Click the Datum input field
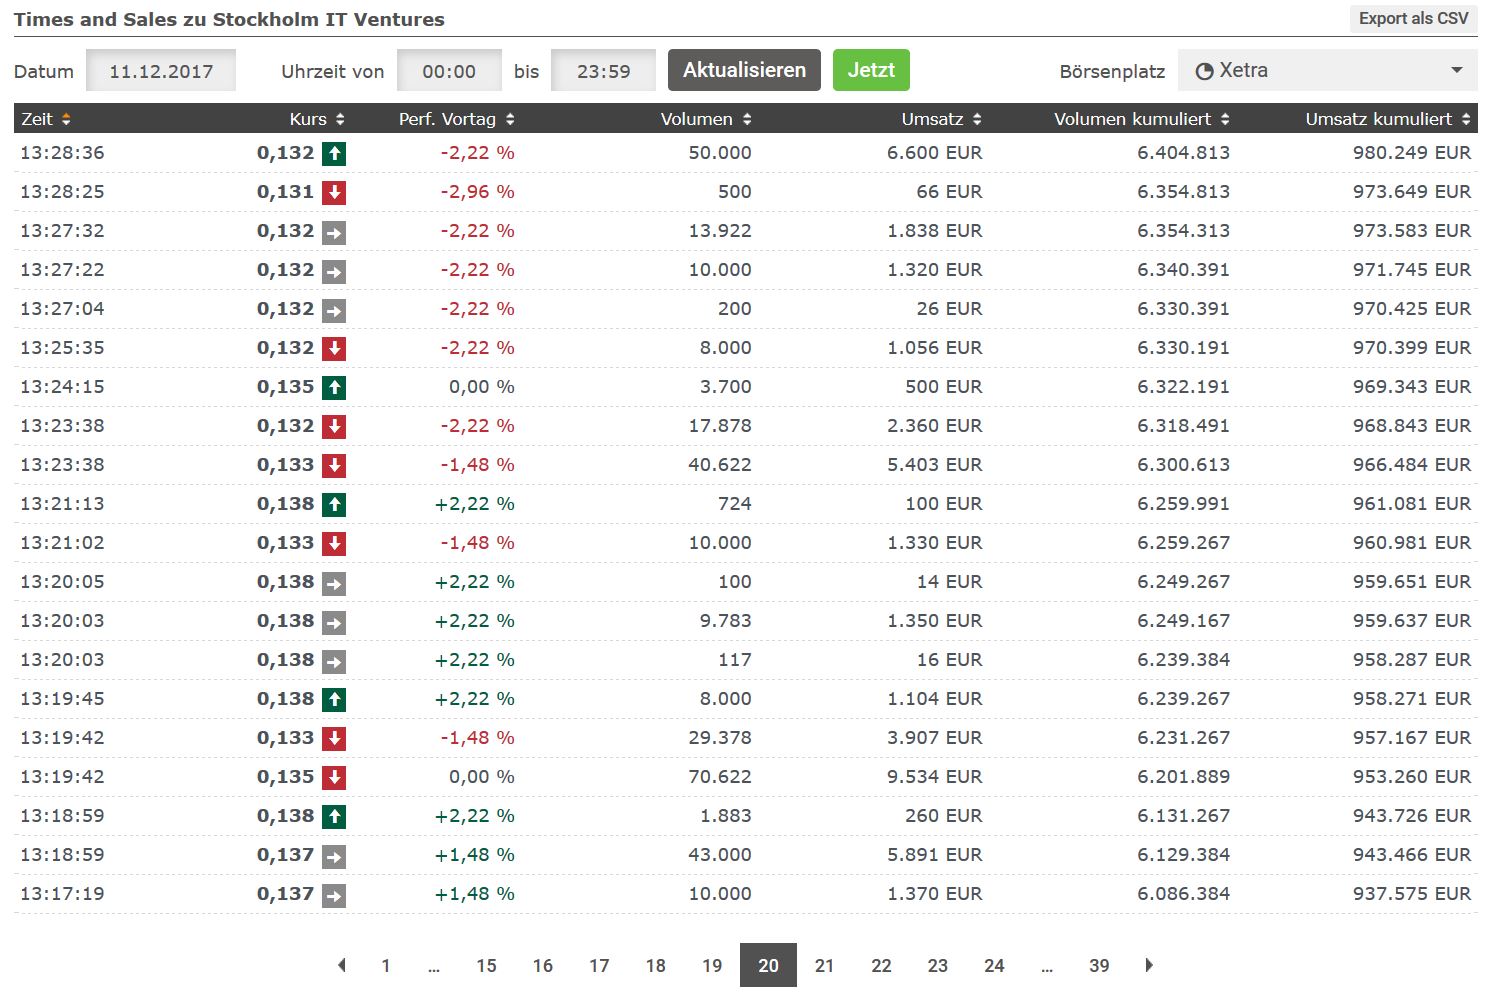Viewport: 1493px width, 1003px height. pyautogui.click(x=161, y=71)
